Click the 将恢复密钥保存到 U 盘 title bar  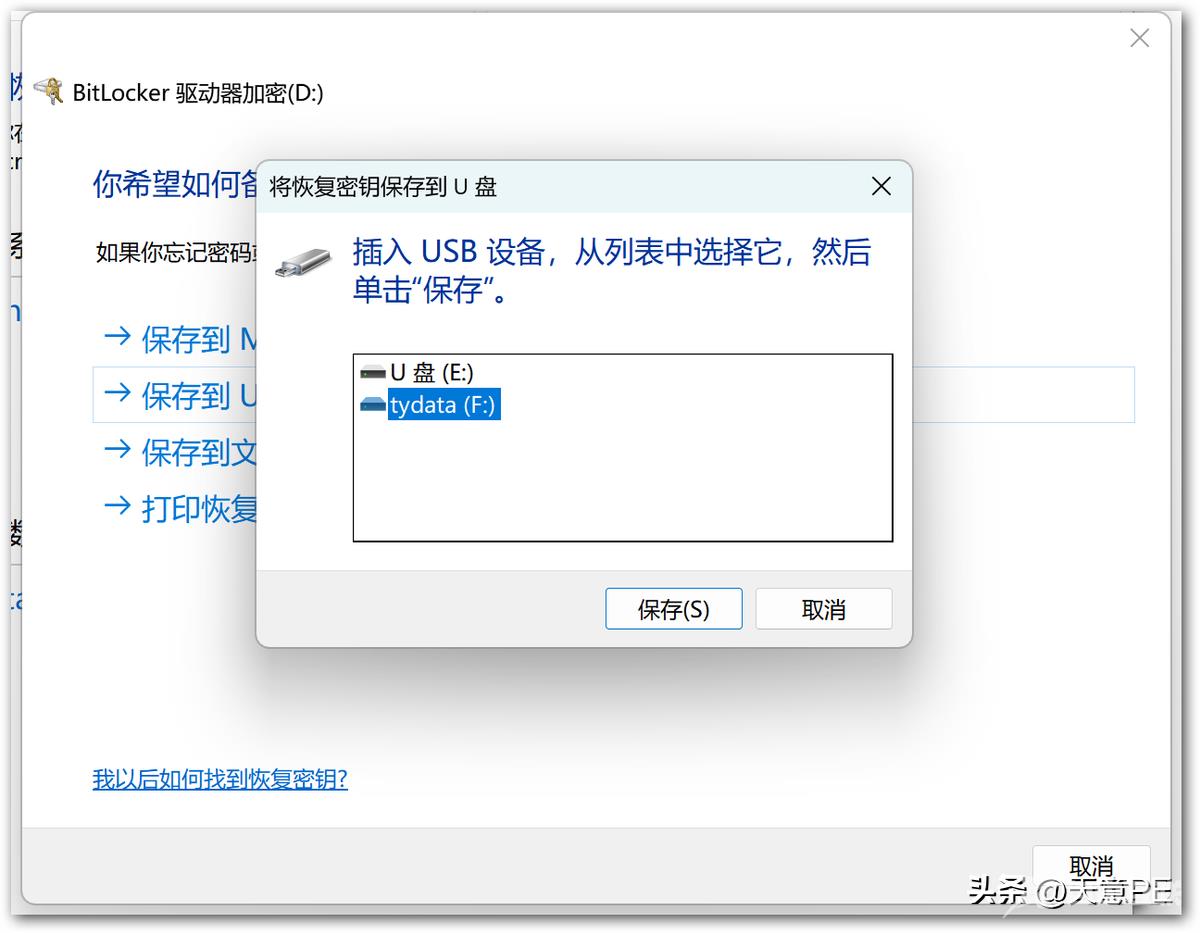[x=560, y=186]
